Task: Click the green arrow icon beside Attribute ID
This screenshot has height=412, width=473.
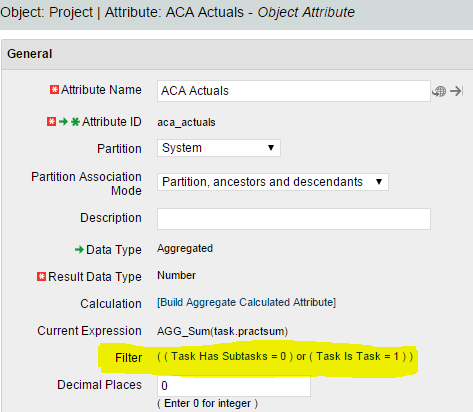Action: pyautogui.click(x=63, y=122)
